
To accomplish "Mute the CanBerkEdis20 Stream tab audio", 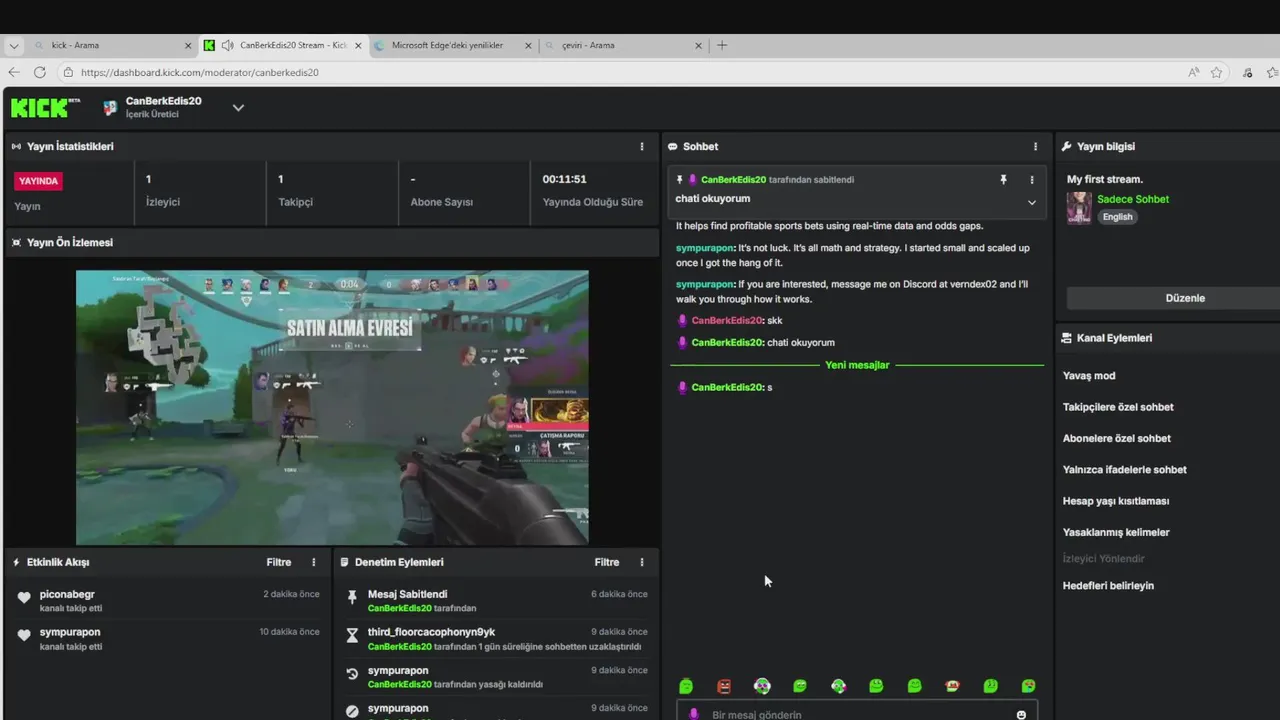I will pyautogui.click(x=227, y=45).
